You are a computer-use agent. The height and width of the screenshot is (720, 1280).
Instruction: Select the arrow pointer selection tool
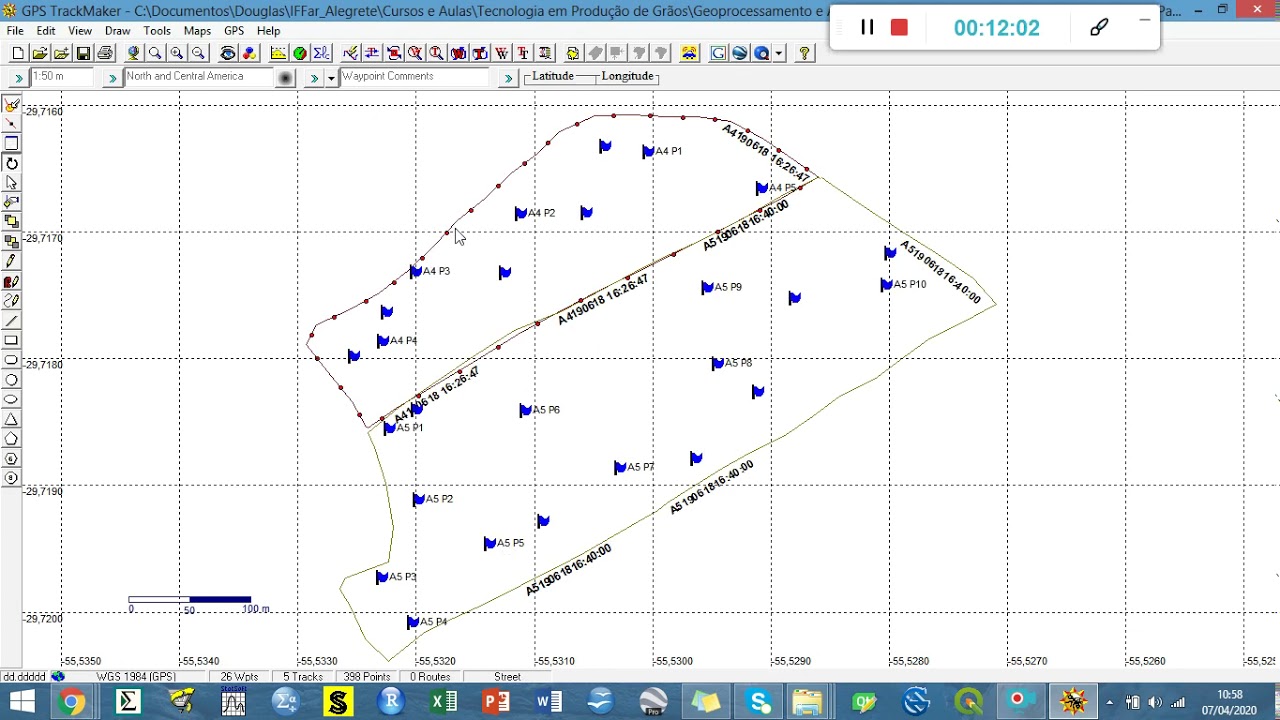pos(12,183)
